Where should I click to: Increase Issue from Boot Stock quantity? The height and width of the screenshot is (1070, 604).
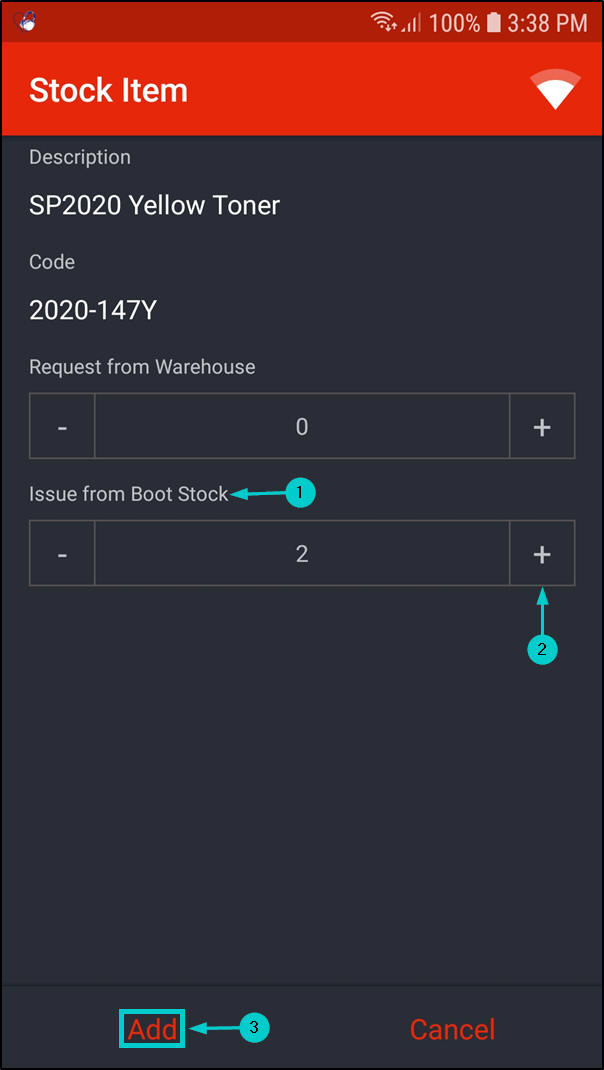[542, 553]
